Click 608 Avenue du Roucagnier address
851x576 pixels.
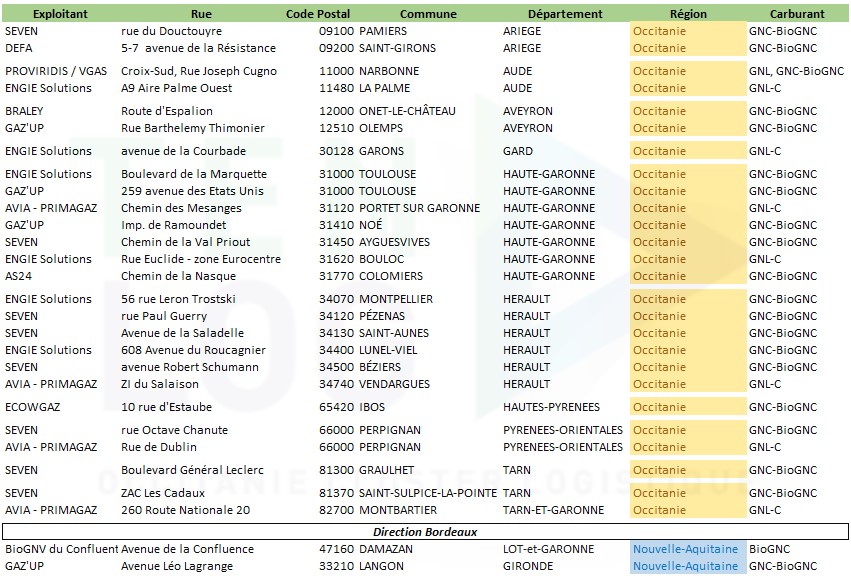tap(193, 350)
